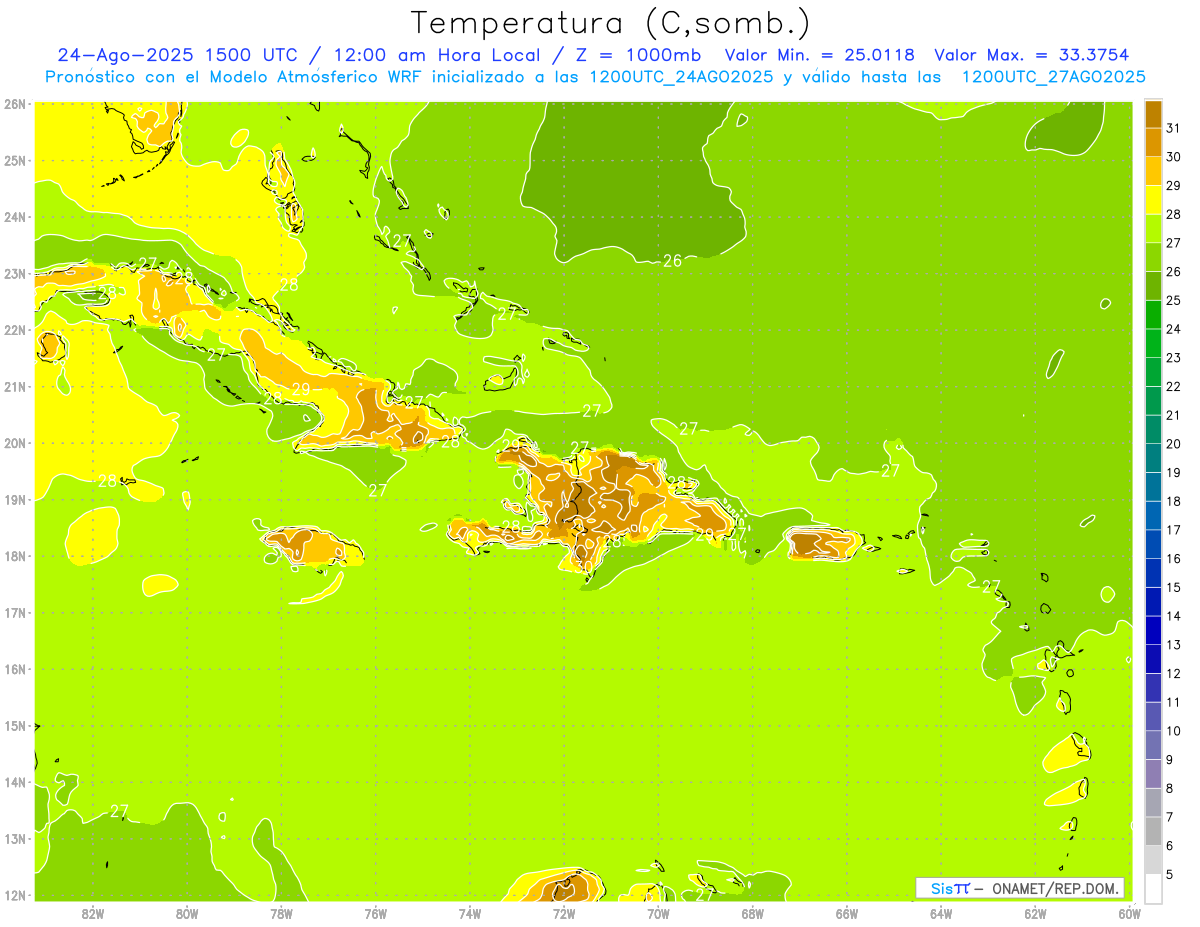This screenshot has width=1200, height=927.
Task: Click the teal legend band between 19 and 20
Action: pos(1153,458)
